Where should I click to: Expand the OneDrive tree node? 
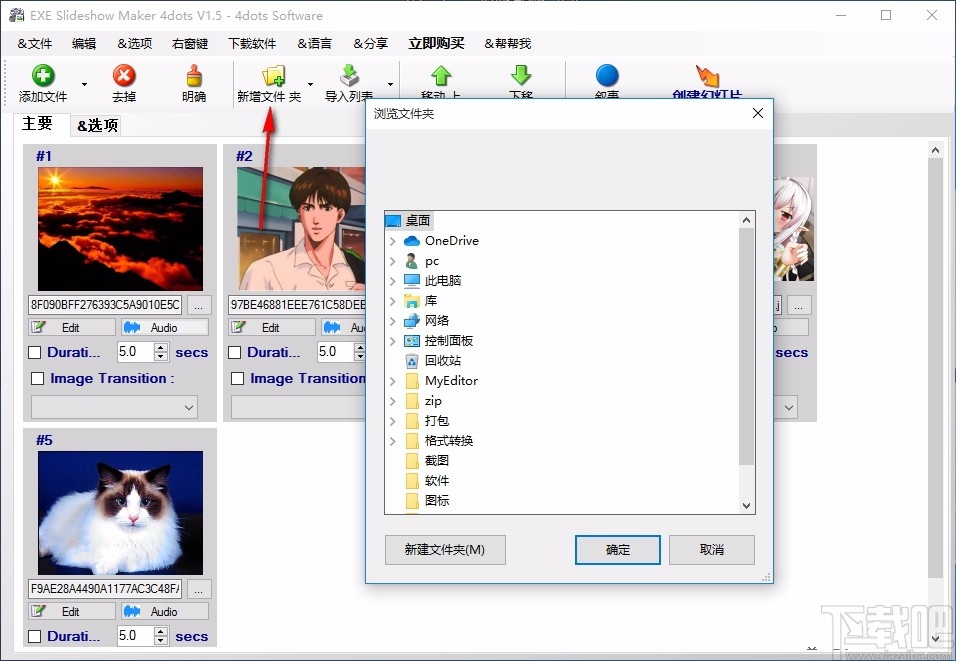click(x=392, y=240)
